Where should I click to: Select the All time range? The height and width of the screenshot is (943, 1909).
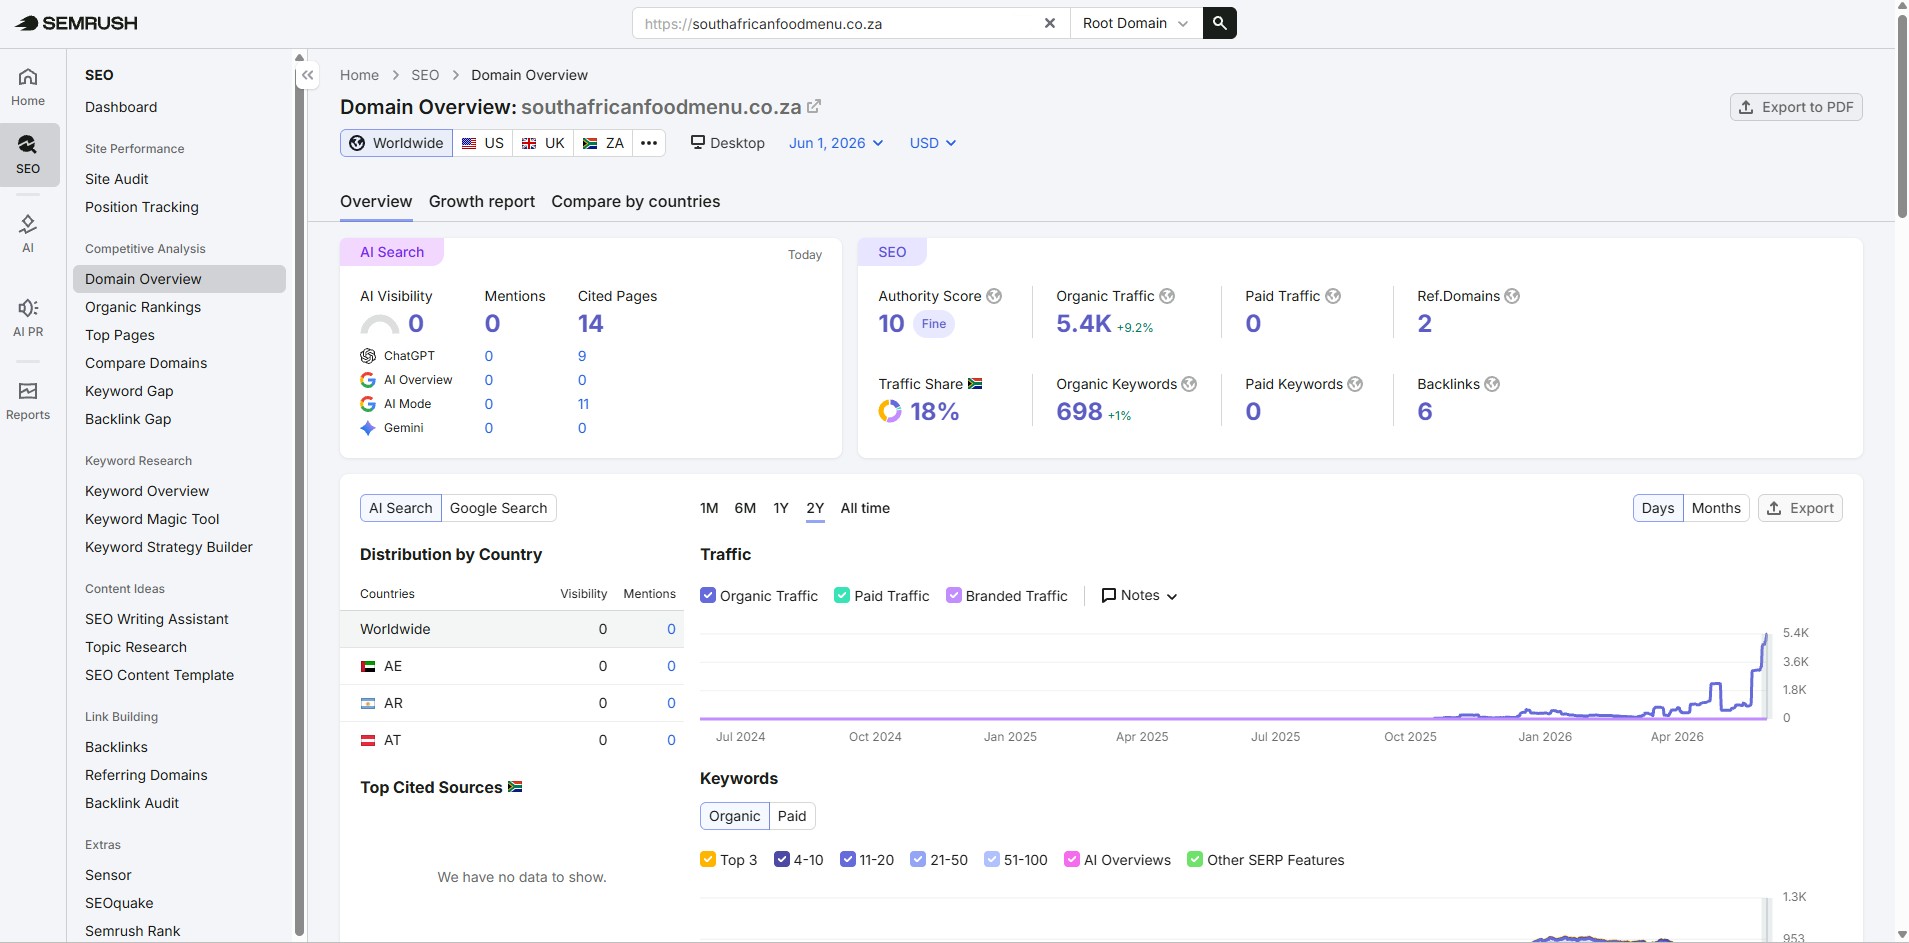tap(865, 508)
